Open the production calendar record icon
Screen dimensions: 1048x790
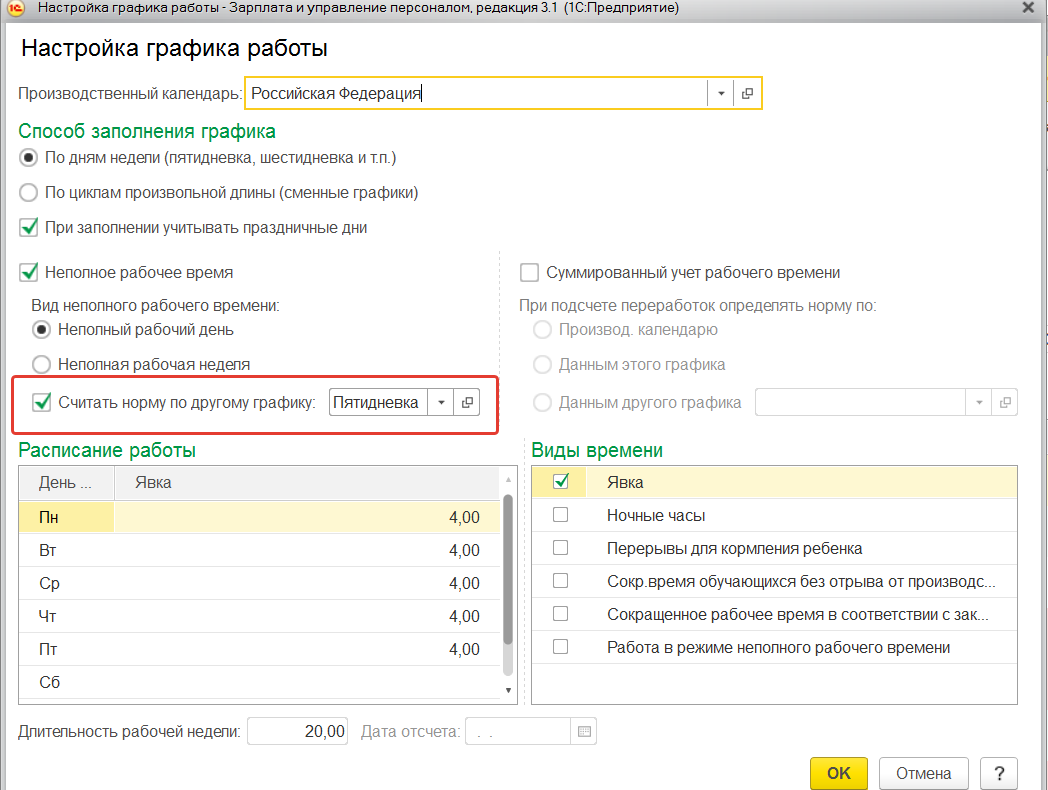pyautogui.click(x=747, y=93)
